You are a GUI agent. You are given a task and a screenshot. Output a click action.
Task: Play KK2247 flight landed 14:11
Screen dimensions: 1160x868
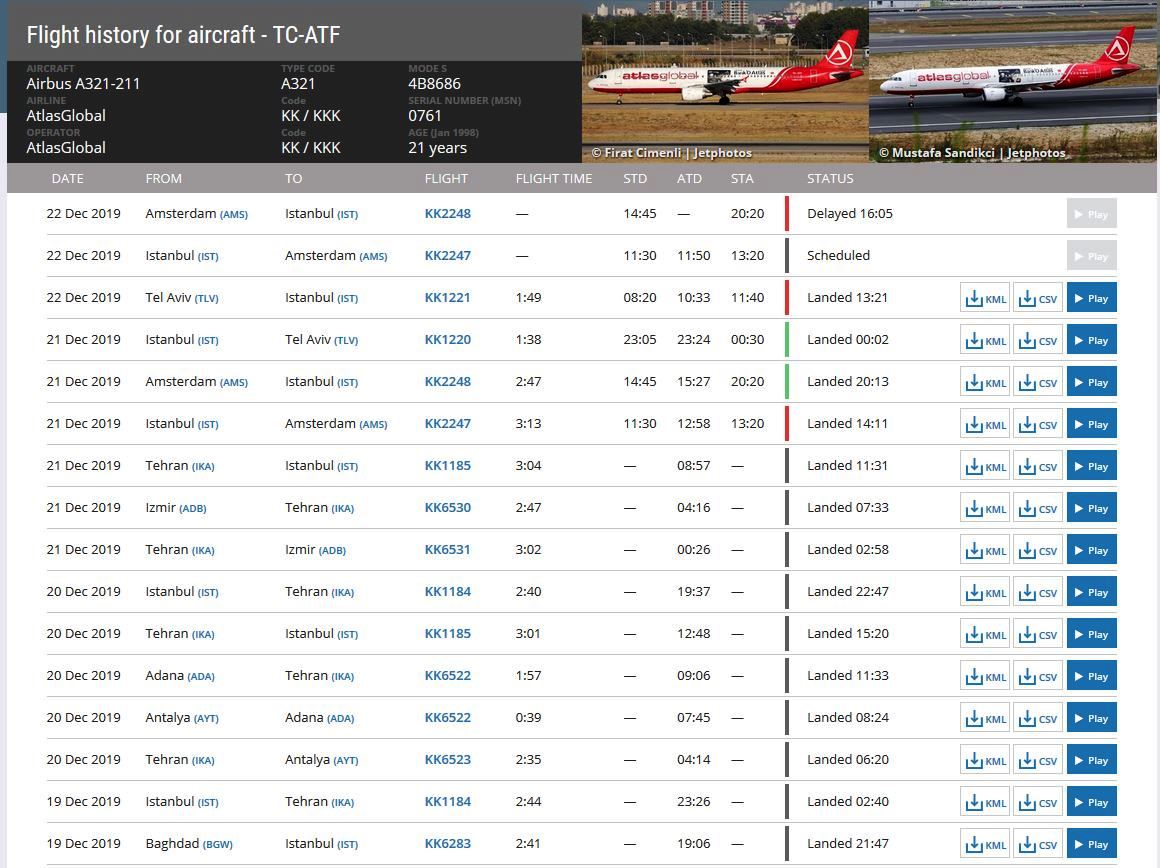coord(1091,424)
